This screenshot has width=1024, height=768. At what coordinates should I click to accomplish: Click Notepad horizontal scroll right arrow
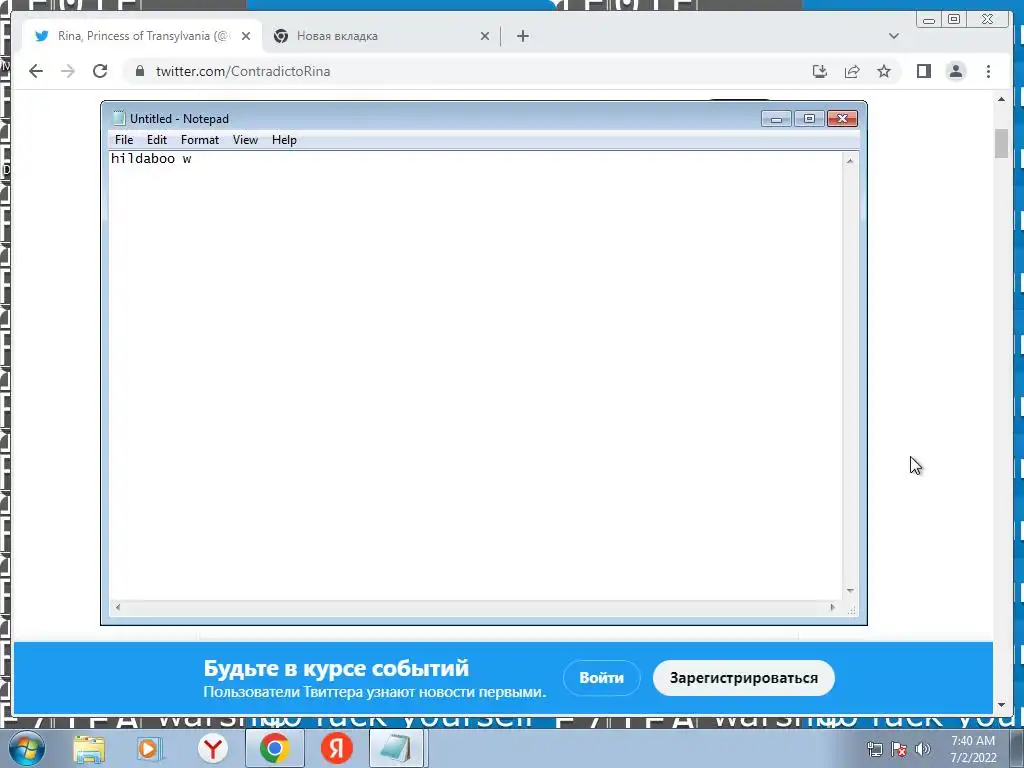pyautogui.click(x=833, y=607)
